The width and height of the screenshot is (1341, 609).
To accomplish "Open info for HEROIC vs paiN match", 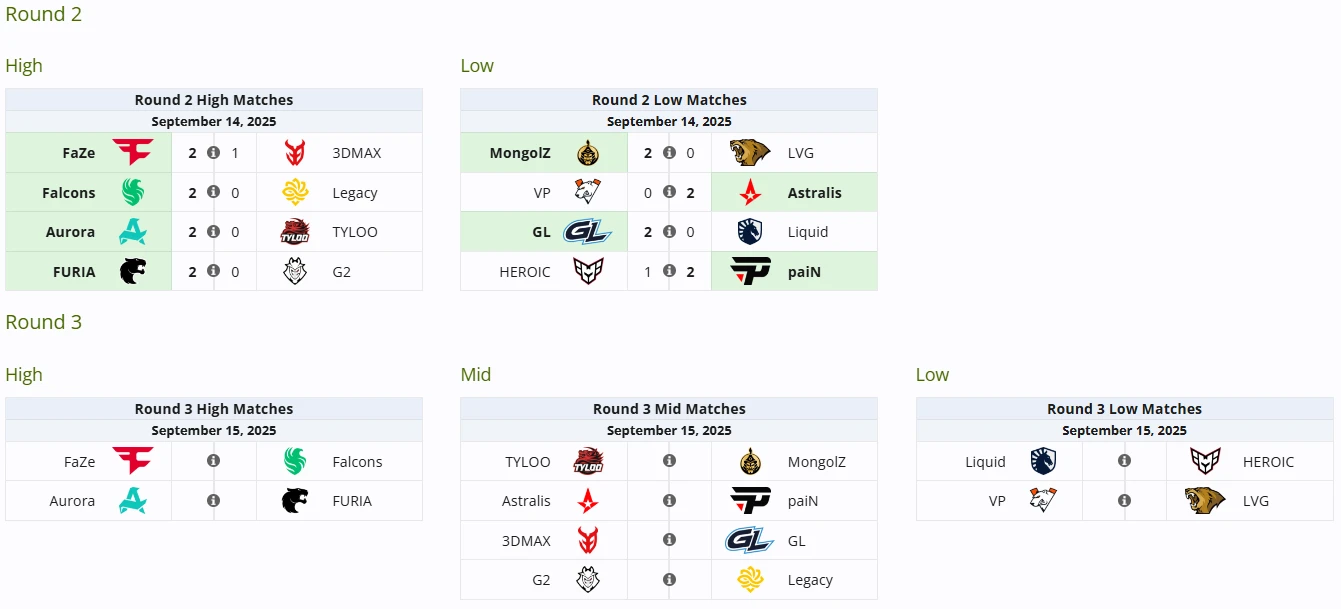I will (x=669, y=271).
